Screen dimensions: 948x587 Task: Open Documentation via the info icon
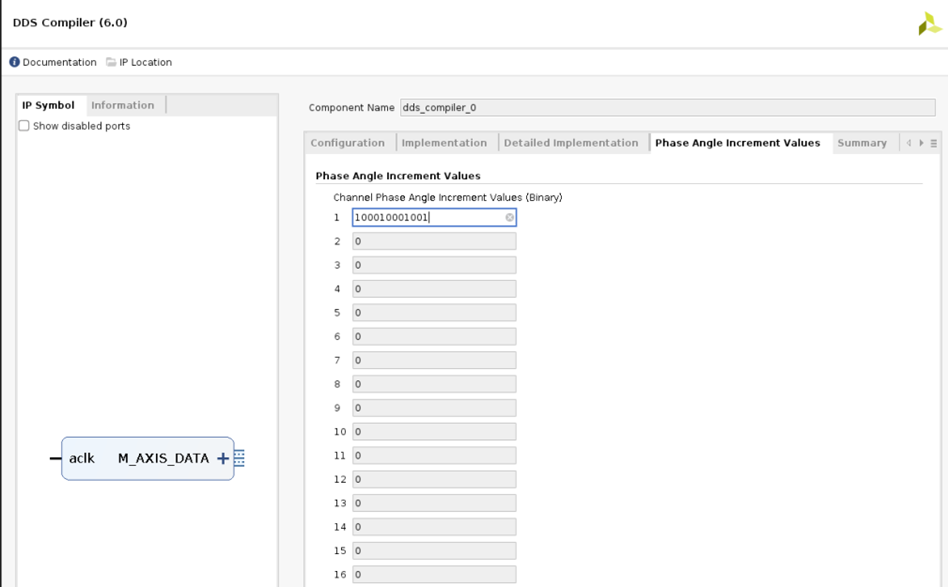click(x=13, y=62)
